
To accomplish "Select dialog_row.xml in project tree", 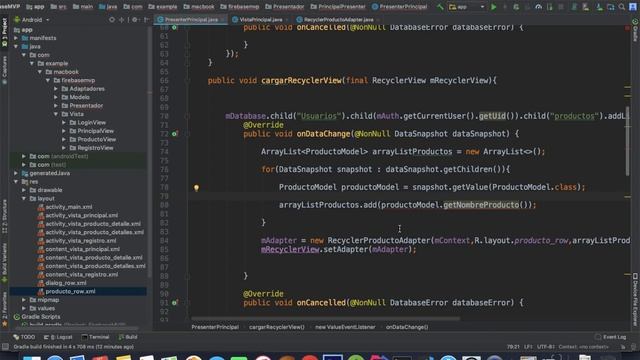I will [66, 283].
